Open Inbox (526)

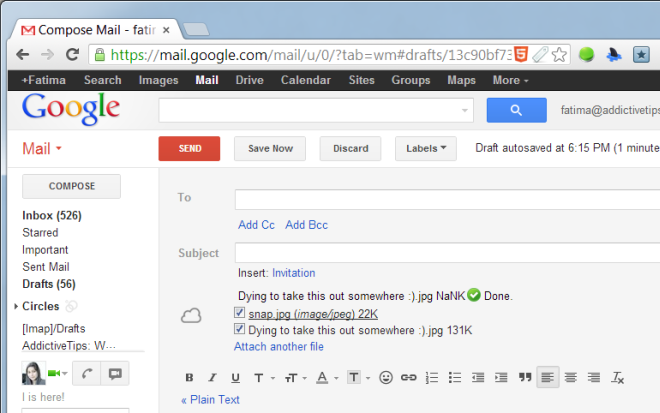click(x=52, y=216)
